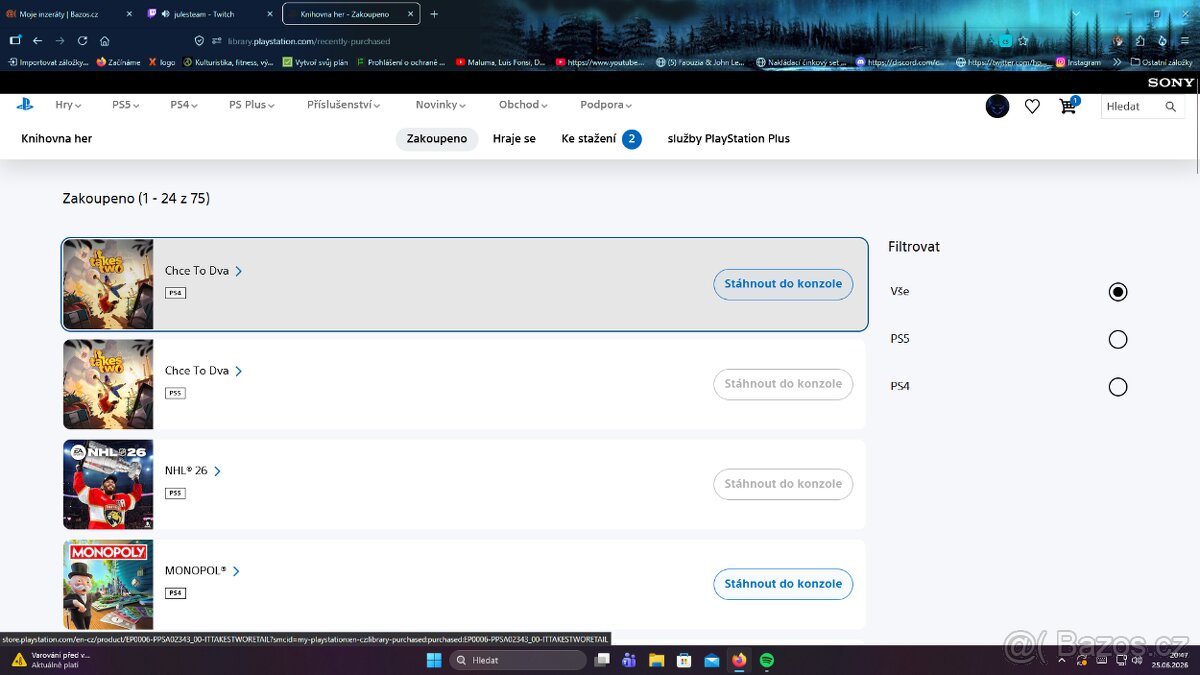The height and width of the screenshot is (675, 1200).
Task: Select the PS4 filter radio
Action: (x=1118, y=387)
